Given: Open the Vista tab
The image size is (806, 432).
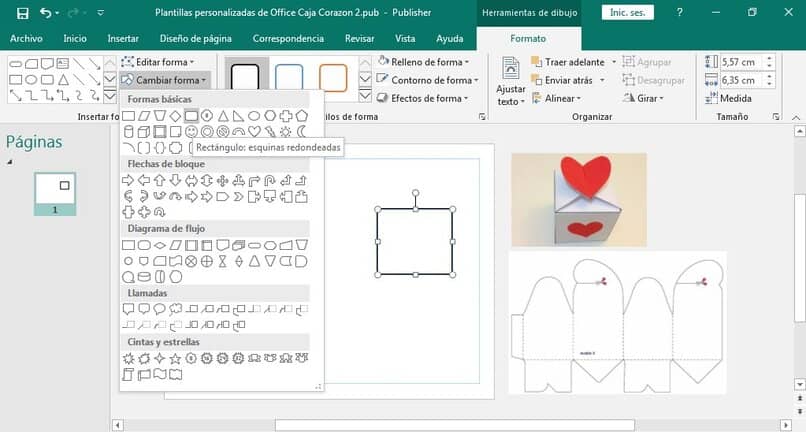Looking at the screenshot, I should coord(405,39).
